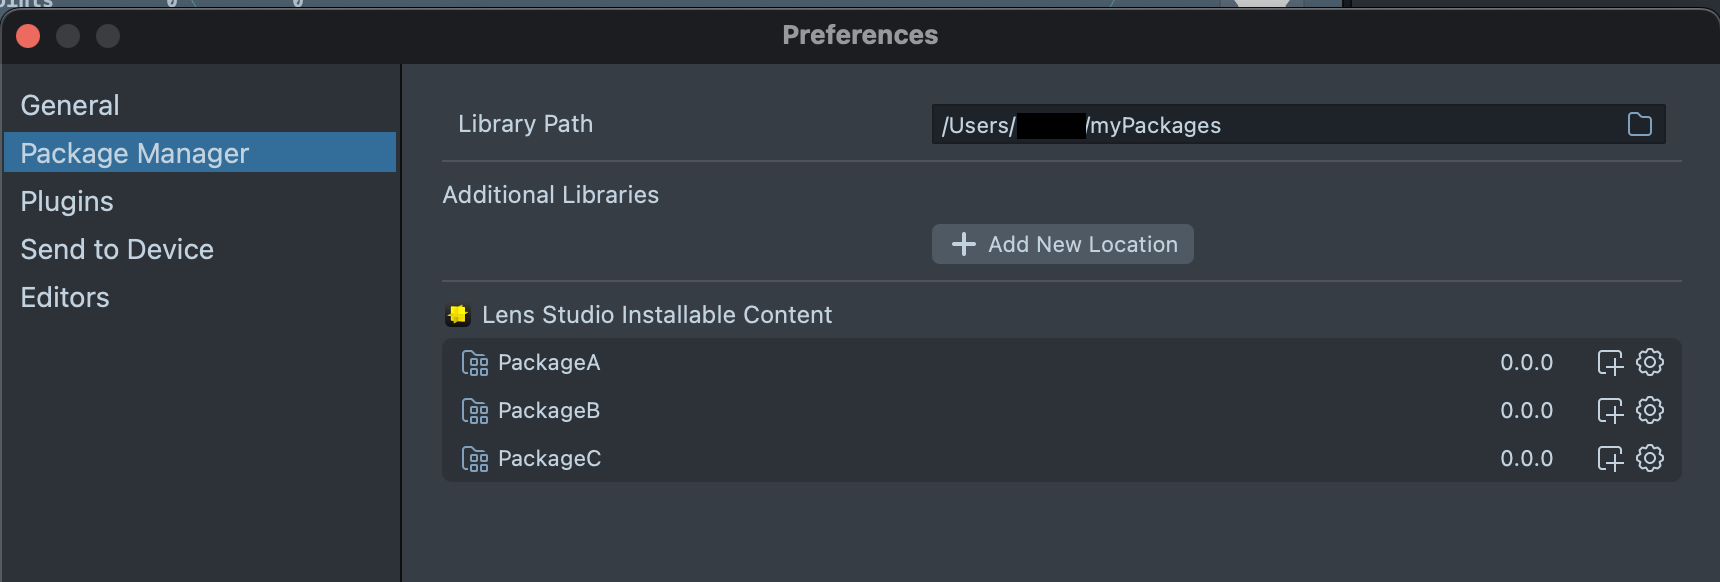Click the PackageA package folder icon

click(475, 363)
